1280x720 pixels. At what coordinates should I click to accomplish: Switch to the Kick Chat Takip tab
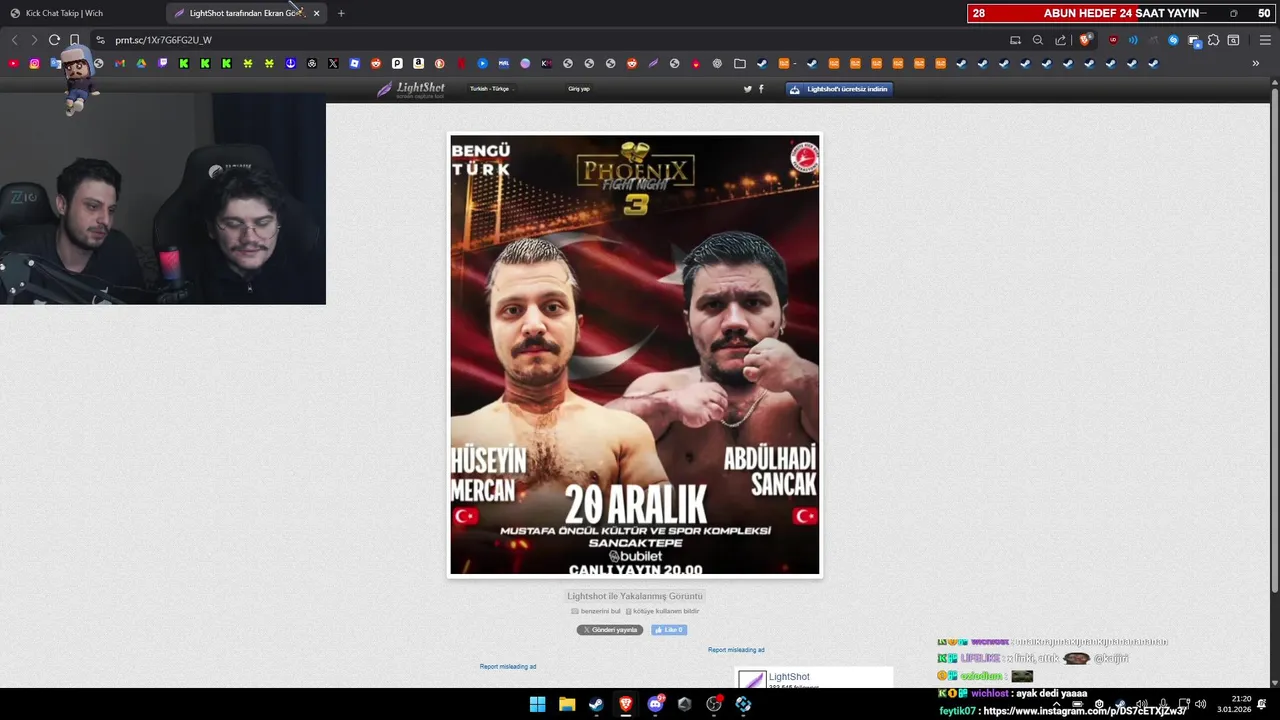tap(83, 13)
